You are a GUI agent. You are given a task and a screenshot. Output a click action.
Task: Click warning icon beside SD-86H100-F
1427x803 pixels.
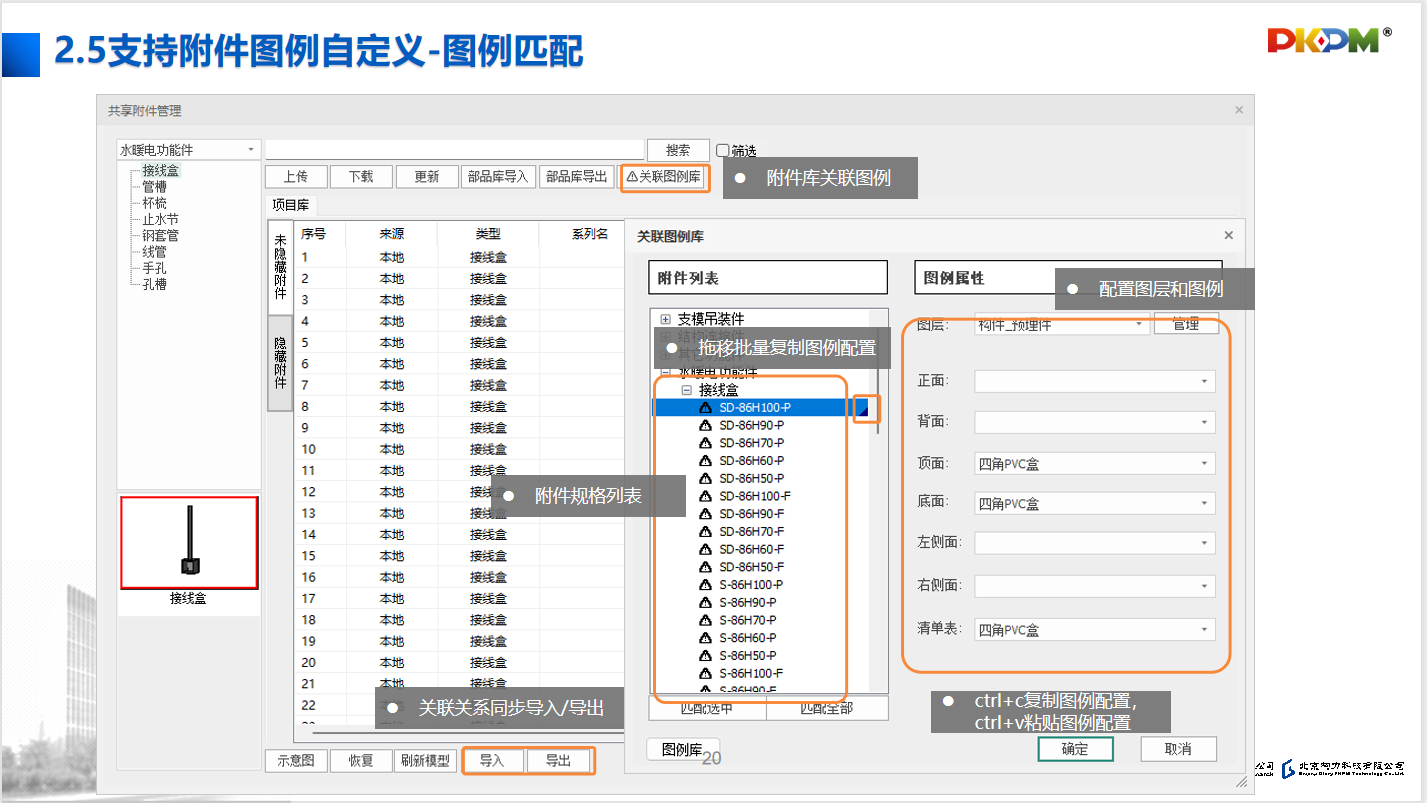[x=705, y=496]
